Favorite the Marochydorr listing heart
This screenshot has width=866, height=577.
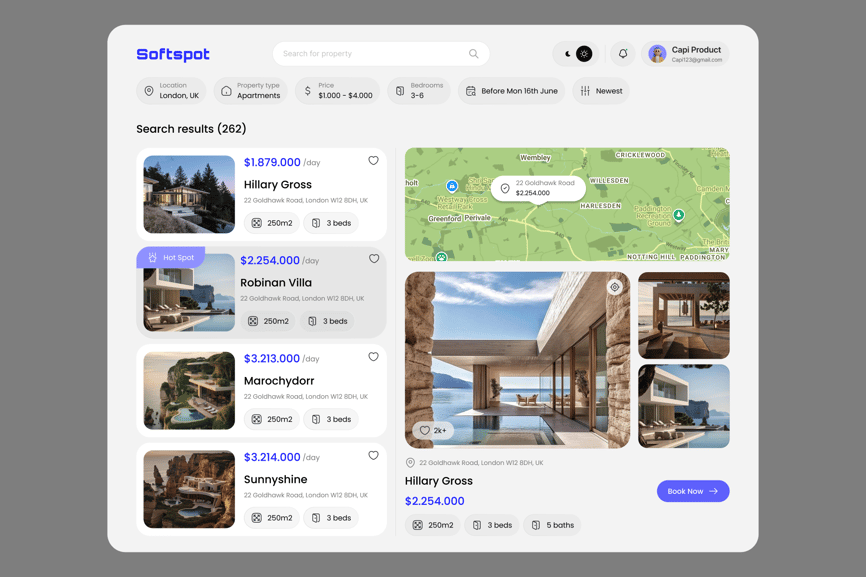[x=373, y=357]
